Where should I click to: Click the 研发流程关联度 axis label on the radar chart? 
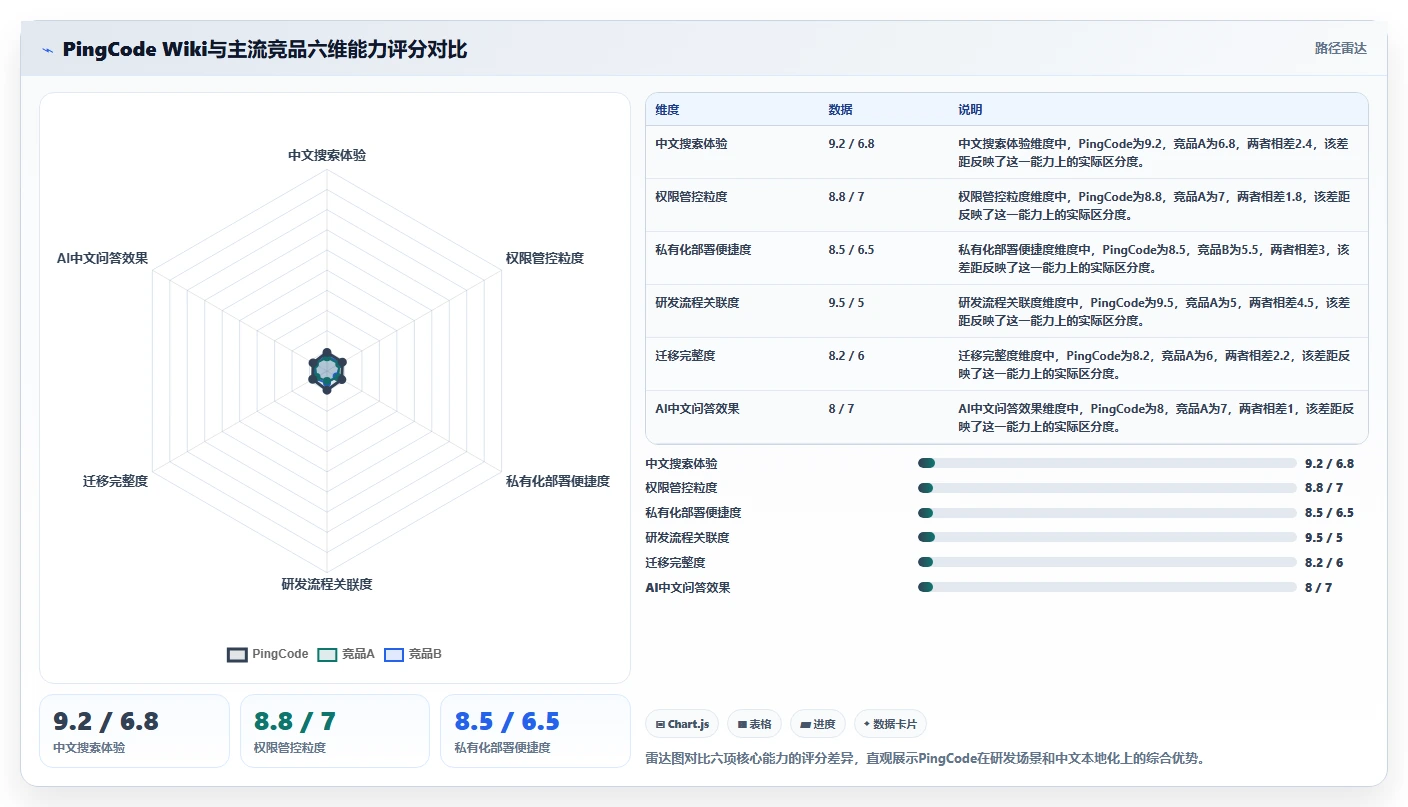[x=327, y=585]
